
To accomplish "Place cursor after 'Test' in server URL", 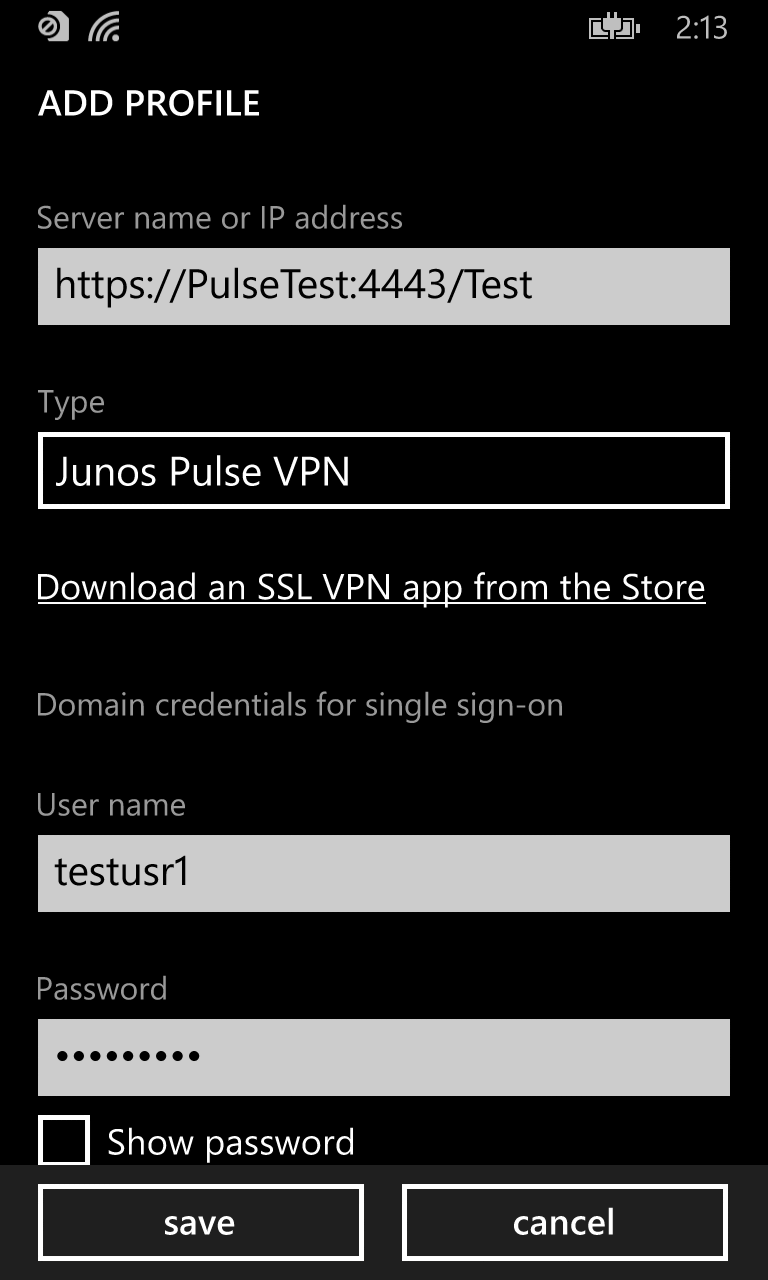I will [536, 287].
